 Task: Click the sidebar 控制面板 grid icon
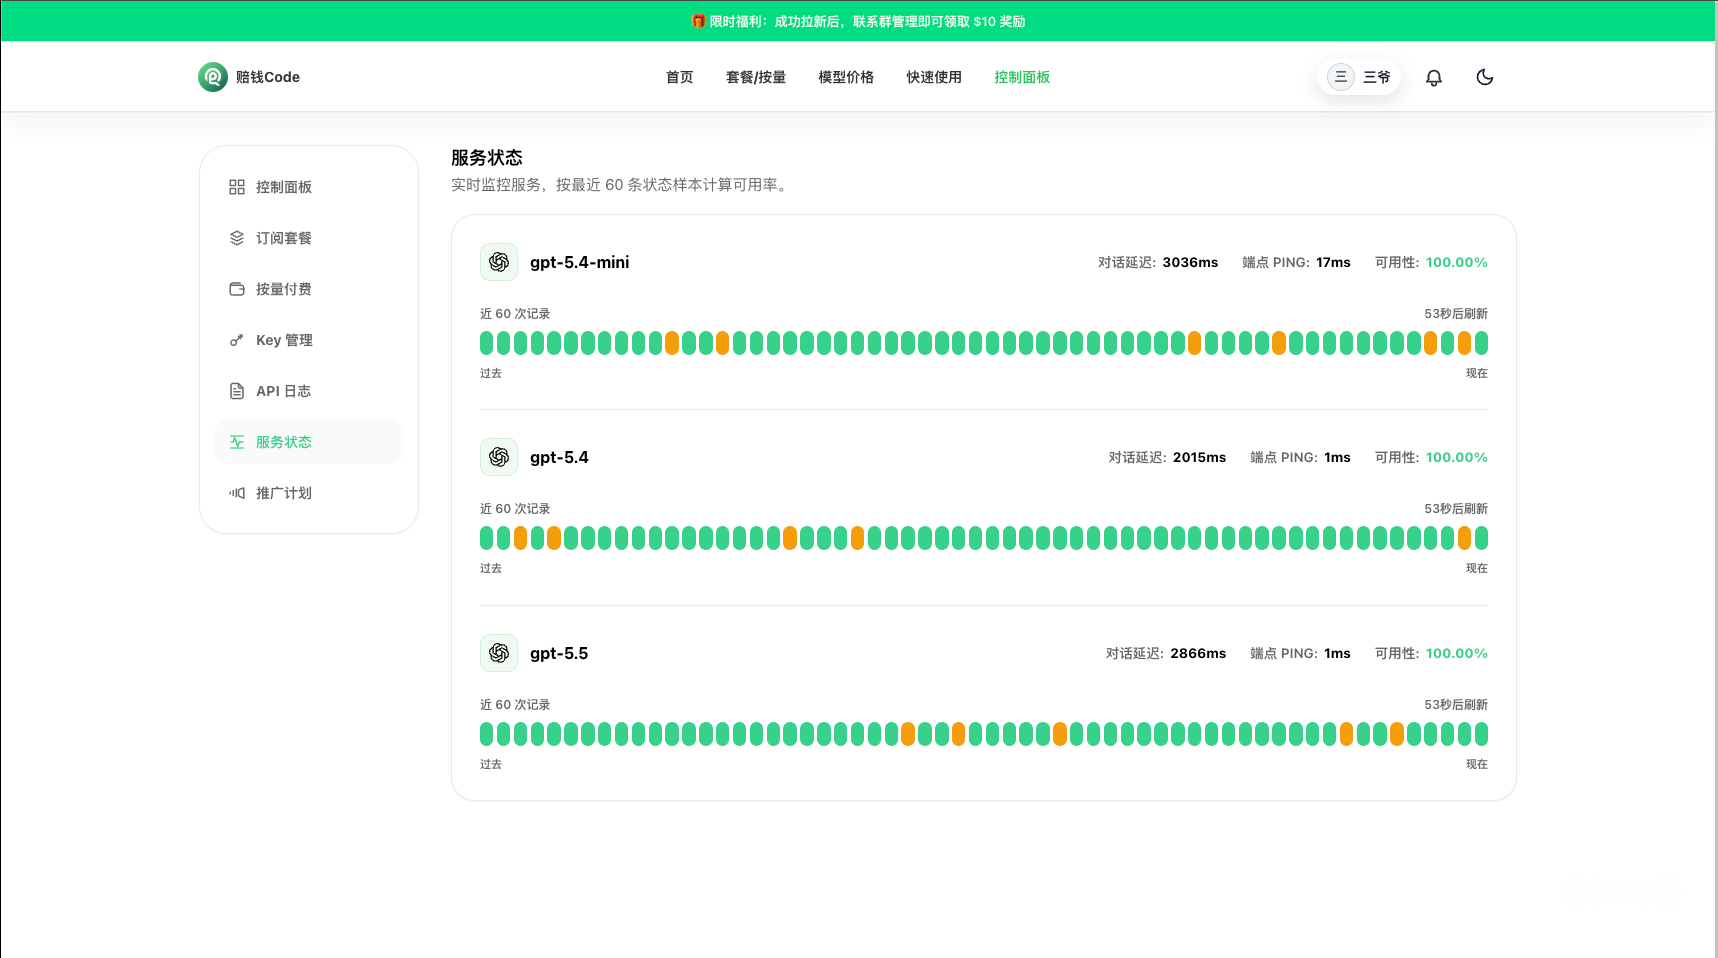237,187
